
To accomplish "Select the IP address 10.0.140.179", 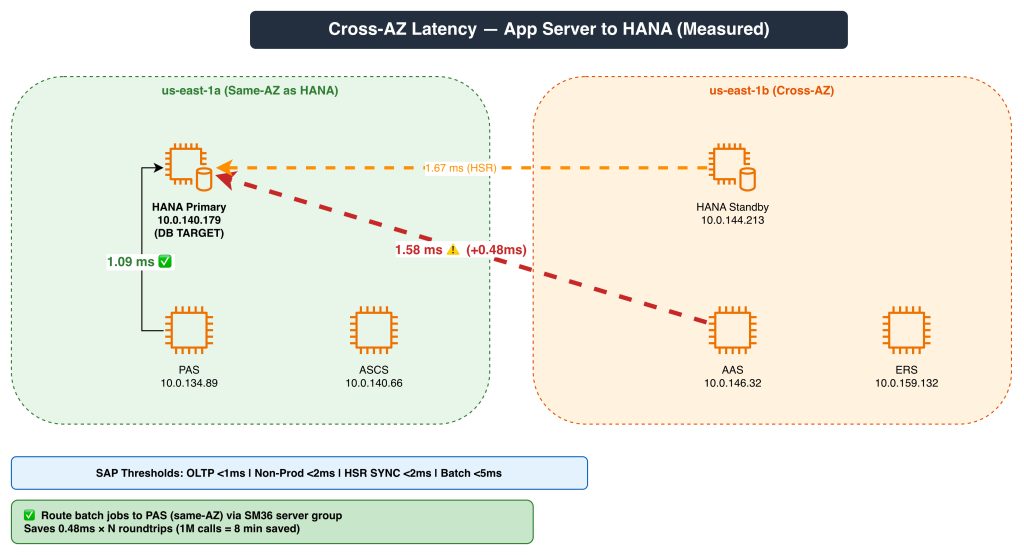I will pyautogui.click(x=189, y=220).
